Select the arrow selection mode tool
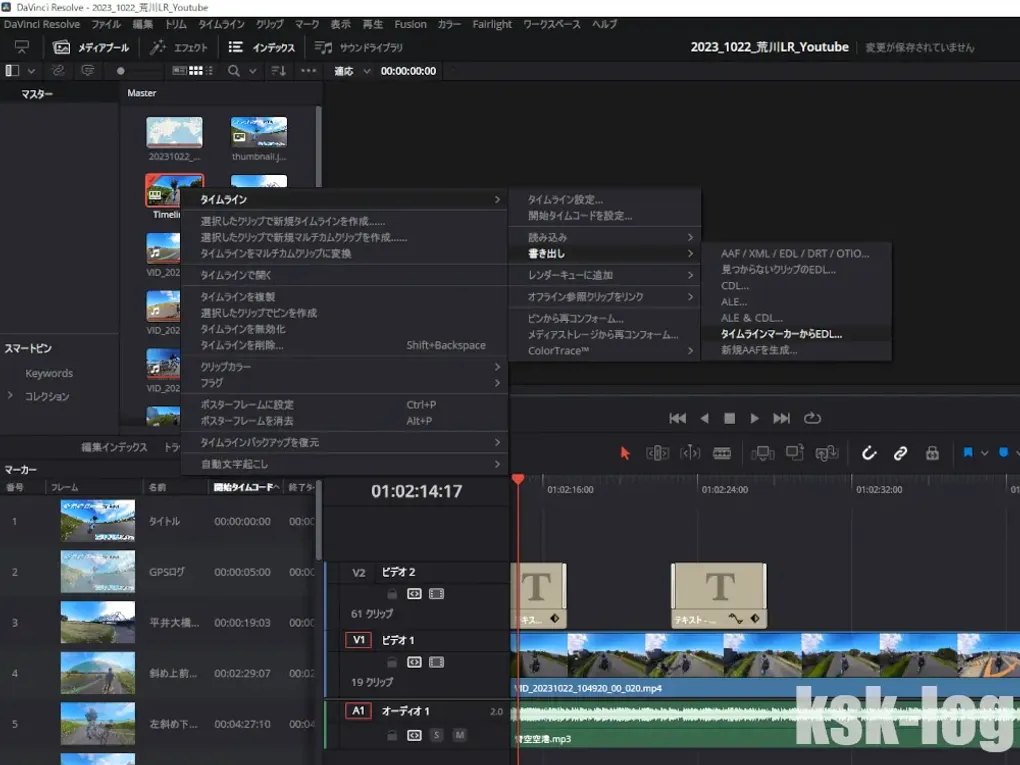 (625, 453)
